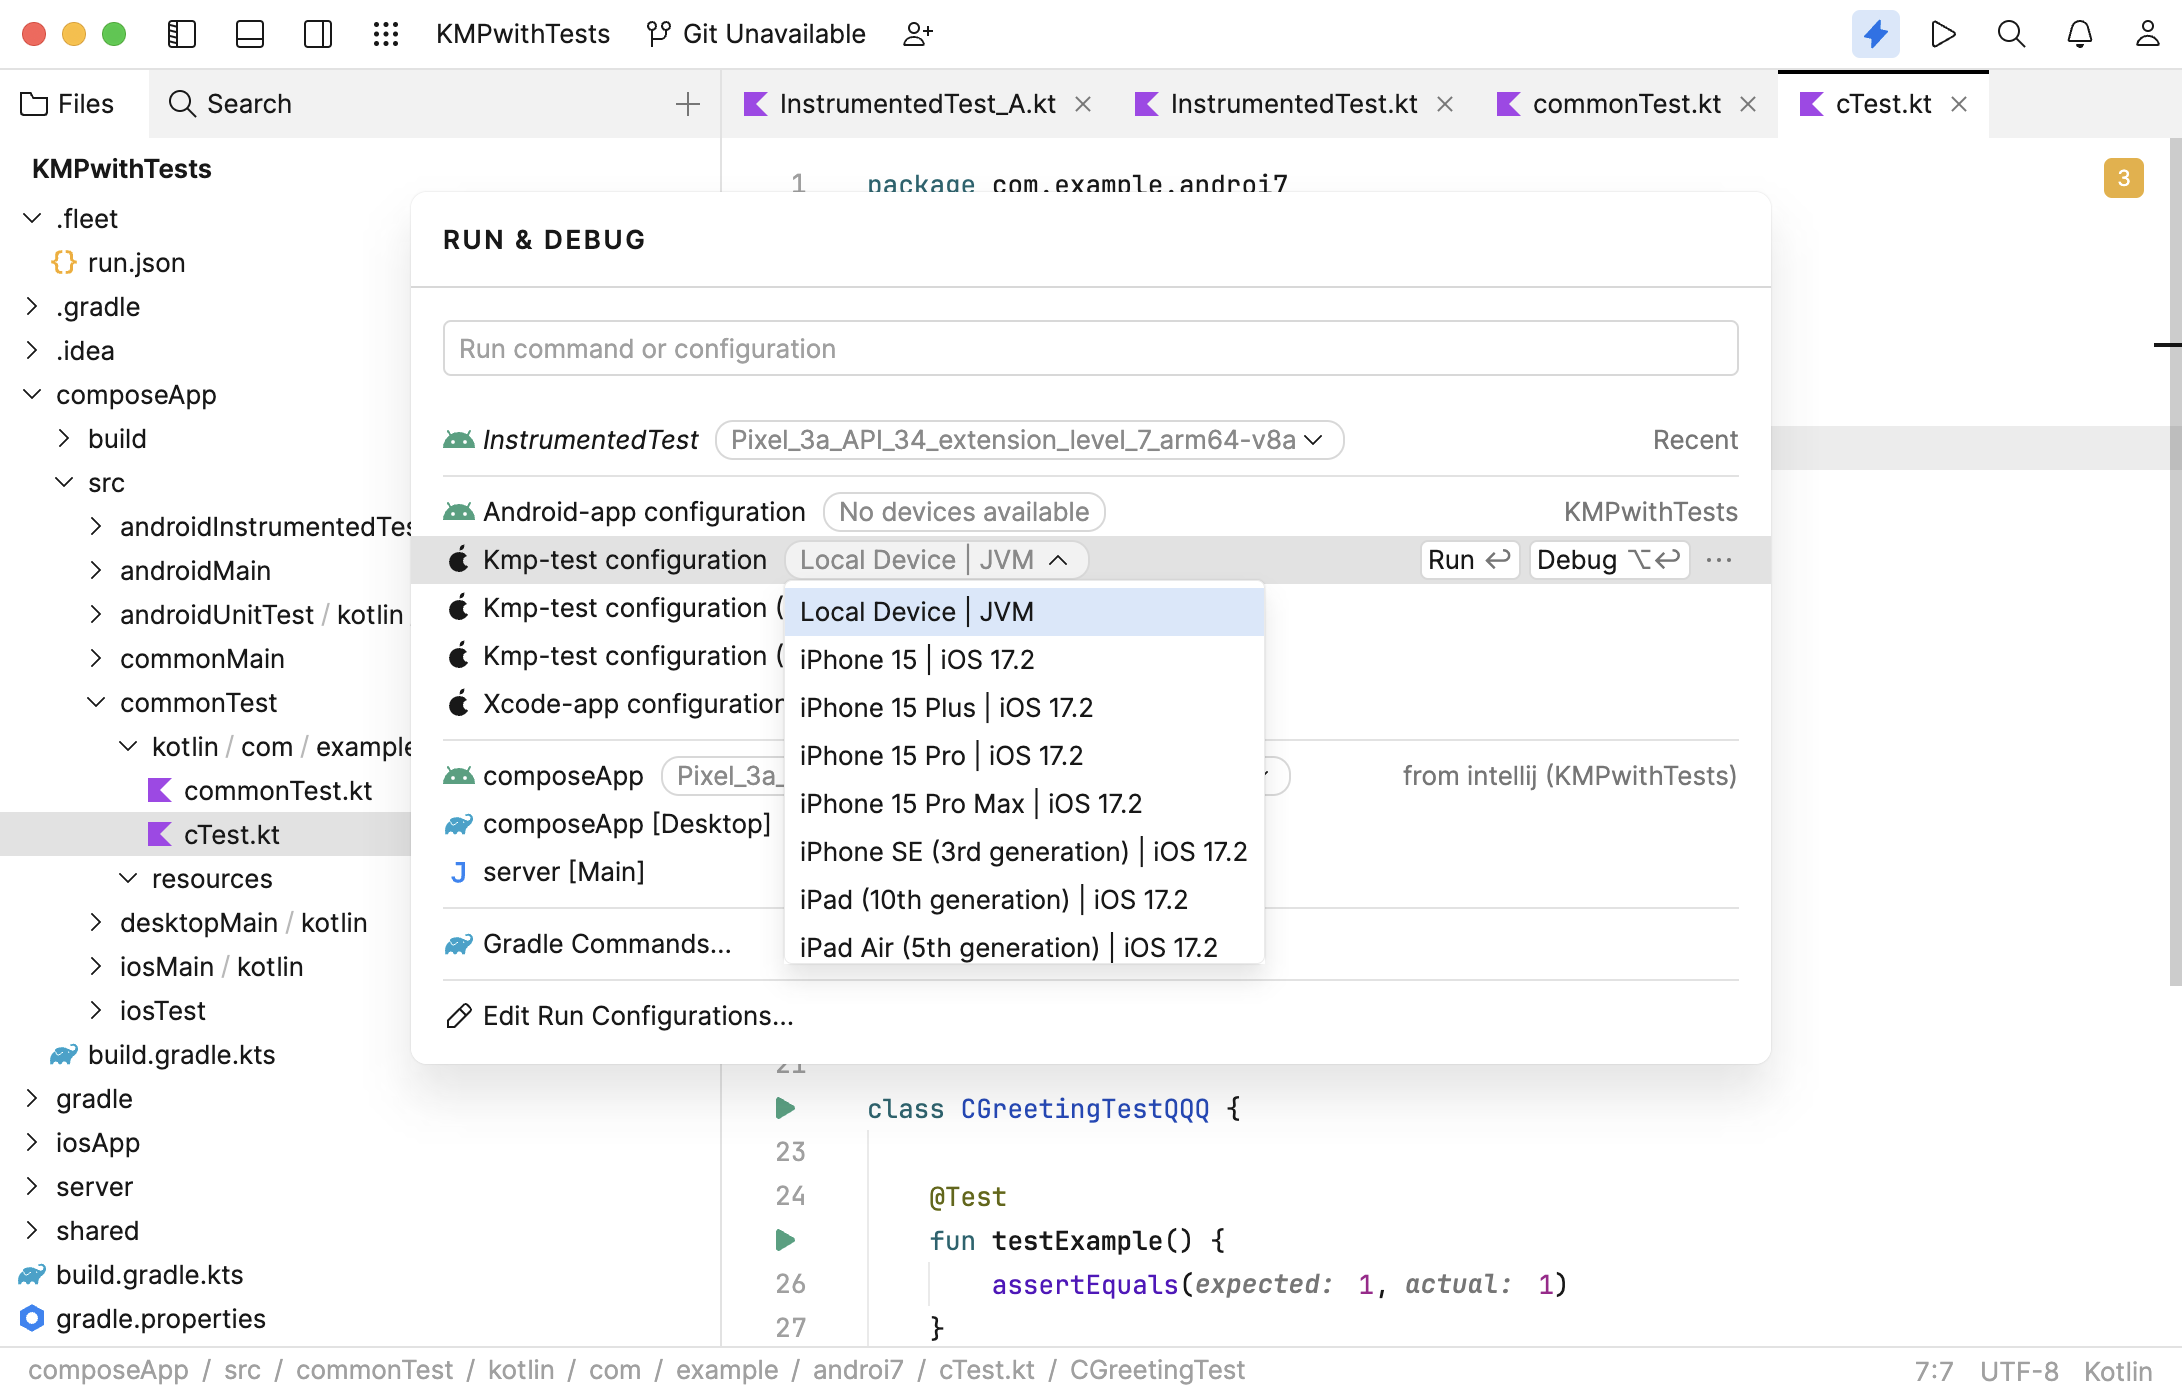The height and width of the screenshot is (1394, 2182).
Task: Click the run gutter icon beside CGreetingTestQQQ
Action: (x=784, y=1108)
